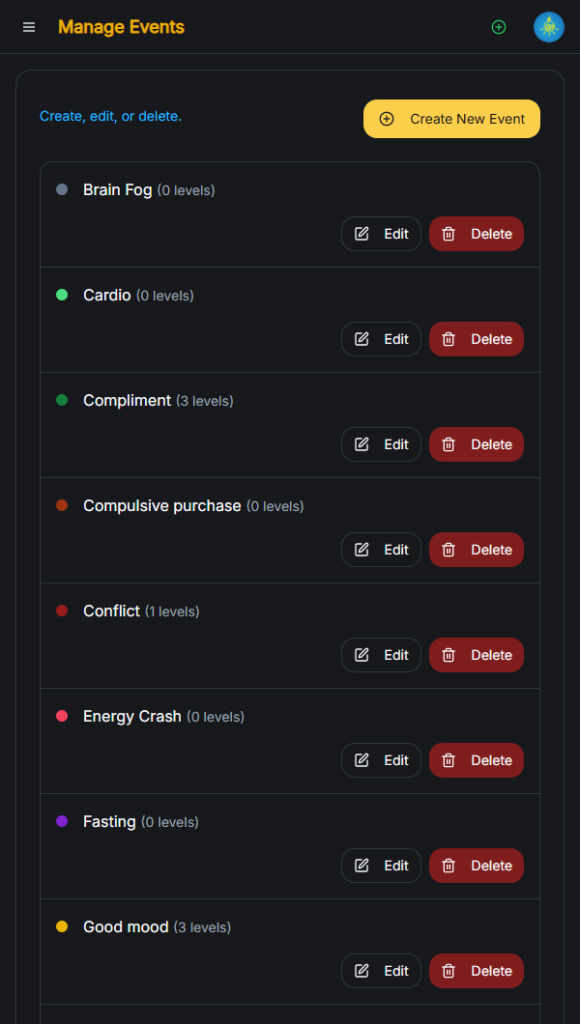Image resolution: width=580 pixels, height=1024 pixels.
Task: Click the trash icon on Good mood's Delete button
Action: point(448,970)
